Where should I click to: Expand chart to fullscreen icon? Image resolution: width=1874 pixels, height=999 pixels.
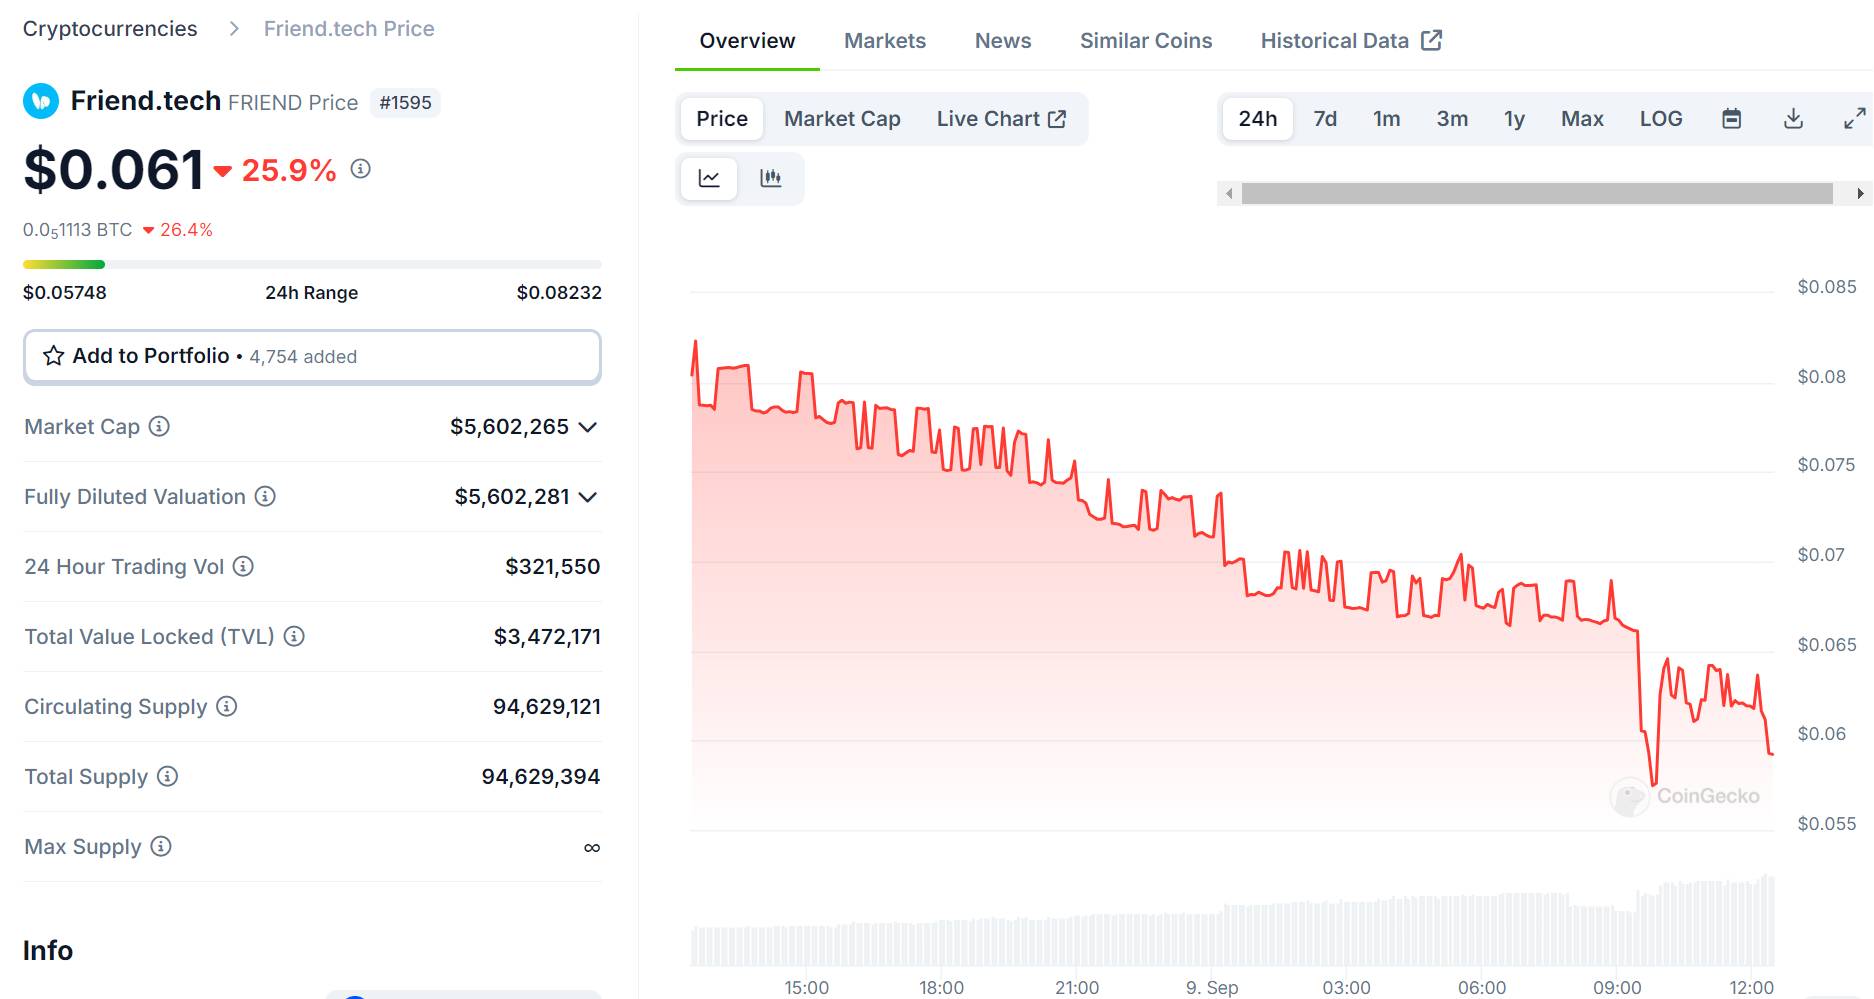[1854, 119]
